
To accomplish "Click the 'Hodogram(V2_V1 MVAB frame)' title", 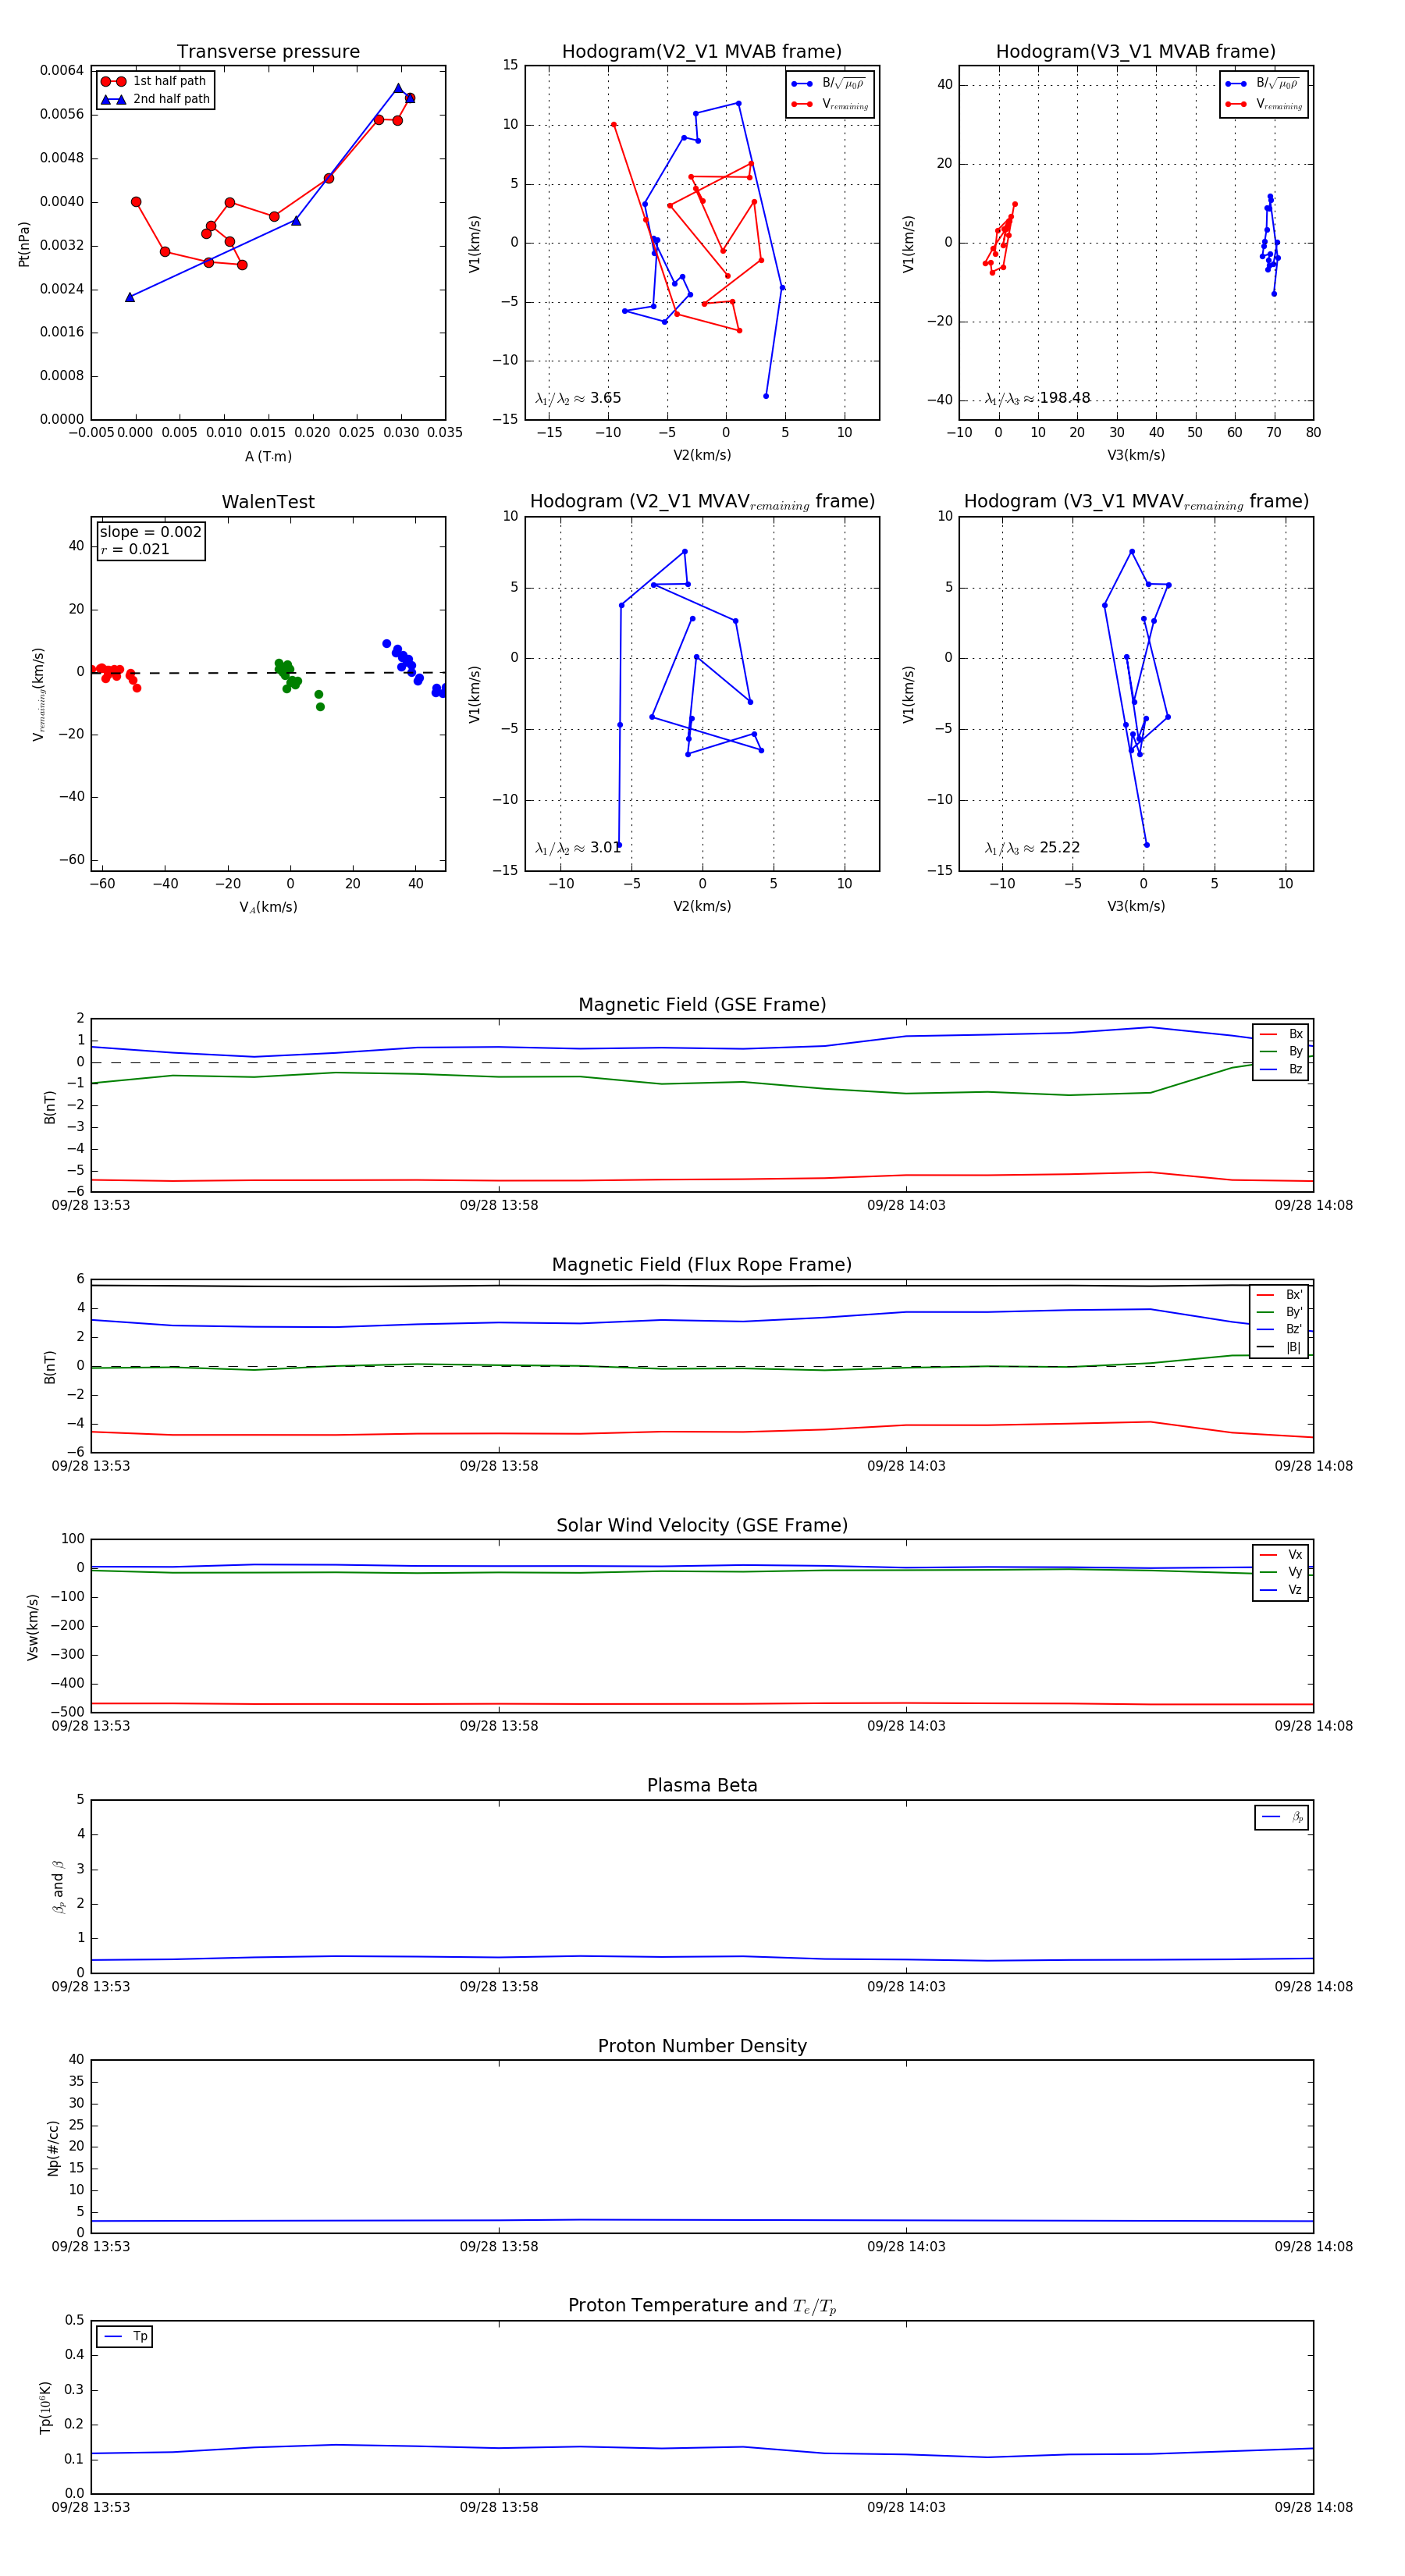I will (701, 51).
